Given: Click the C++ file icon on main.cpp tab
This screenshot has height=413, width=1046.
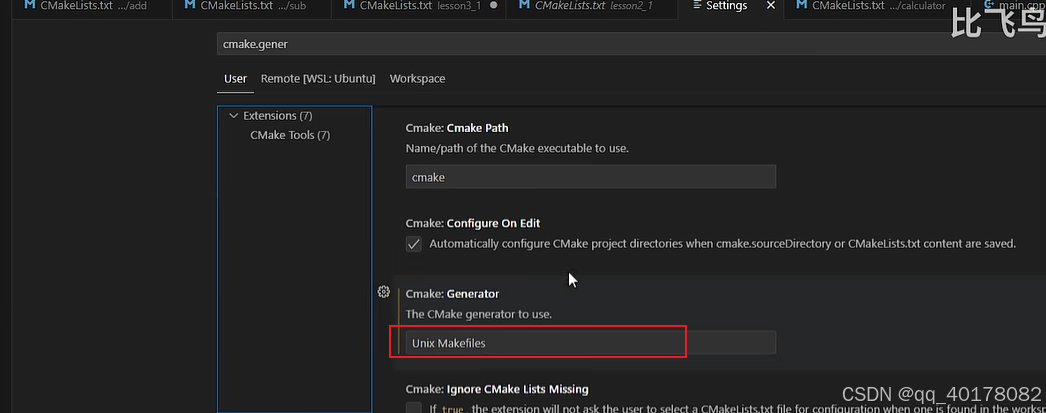Looking at the screenshot, I should (x=989, y=5).
